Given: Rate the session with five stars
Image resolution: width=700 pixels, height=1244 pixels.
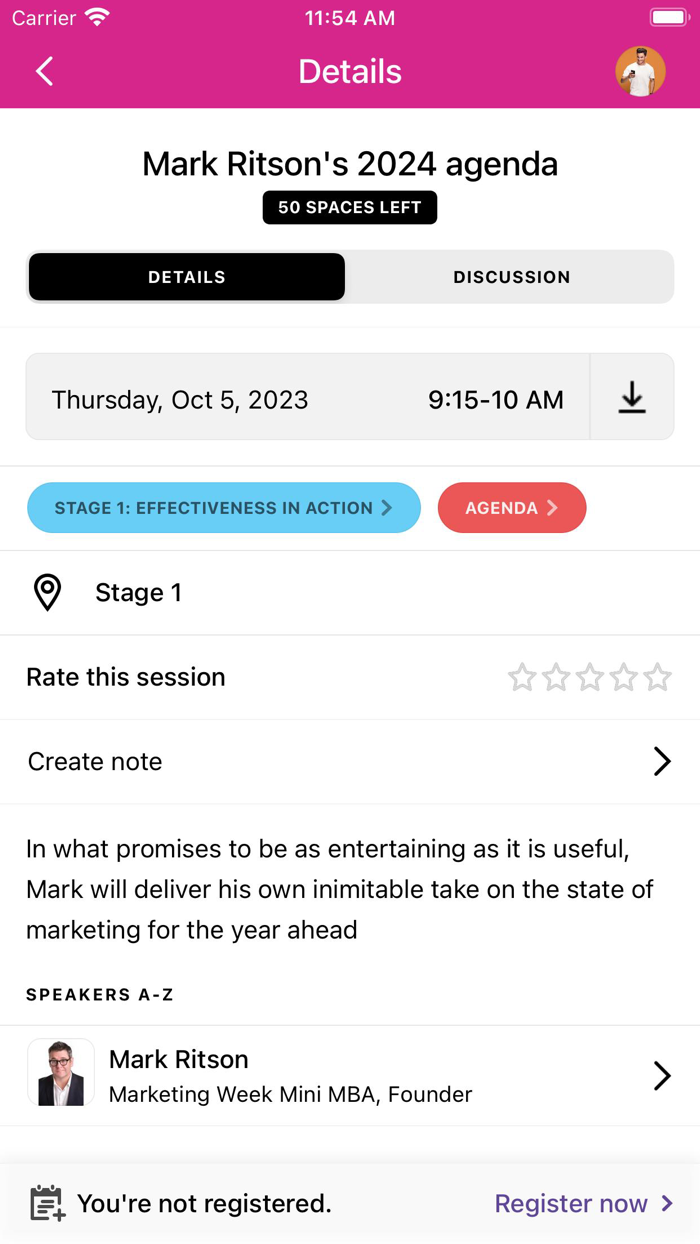Looking at the screenshot, I should pos(657,677).
